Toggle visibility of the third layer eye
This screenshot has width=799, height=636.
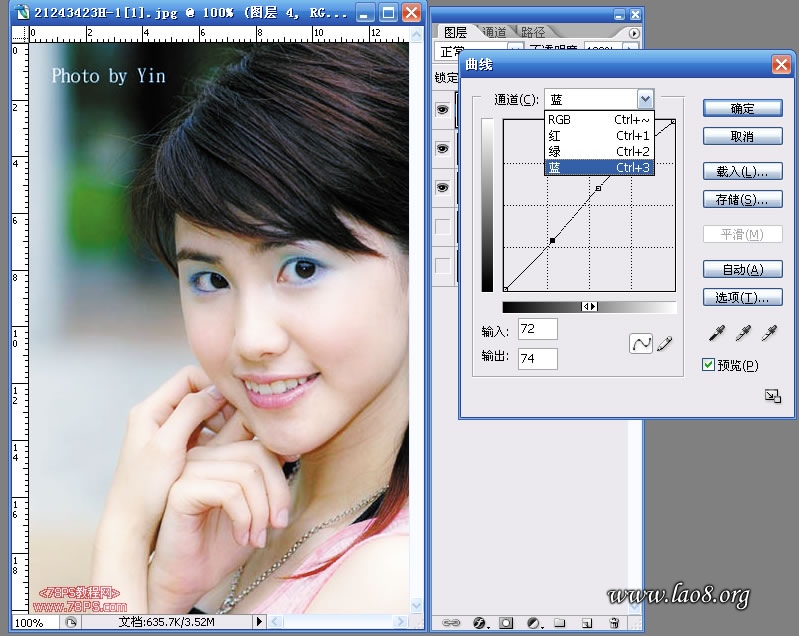[443, 188]
